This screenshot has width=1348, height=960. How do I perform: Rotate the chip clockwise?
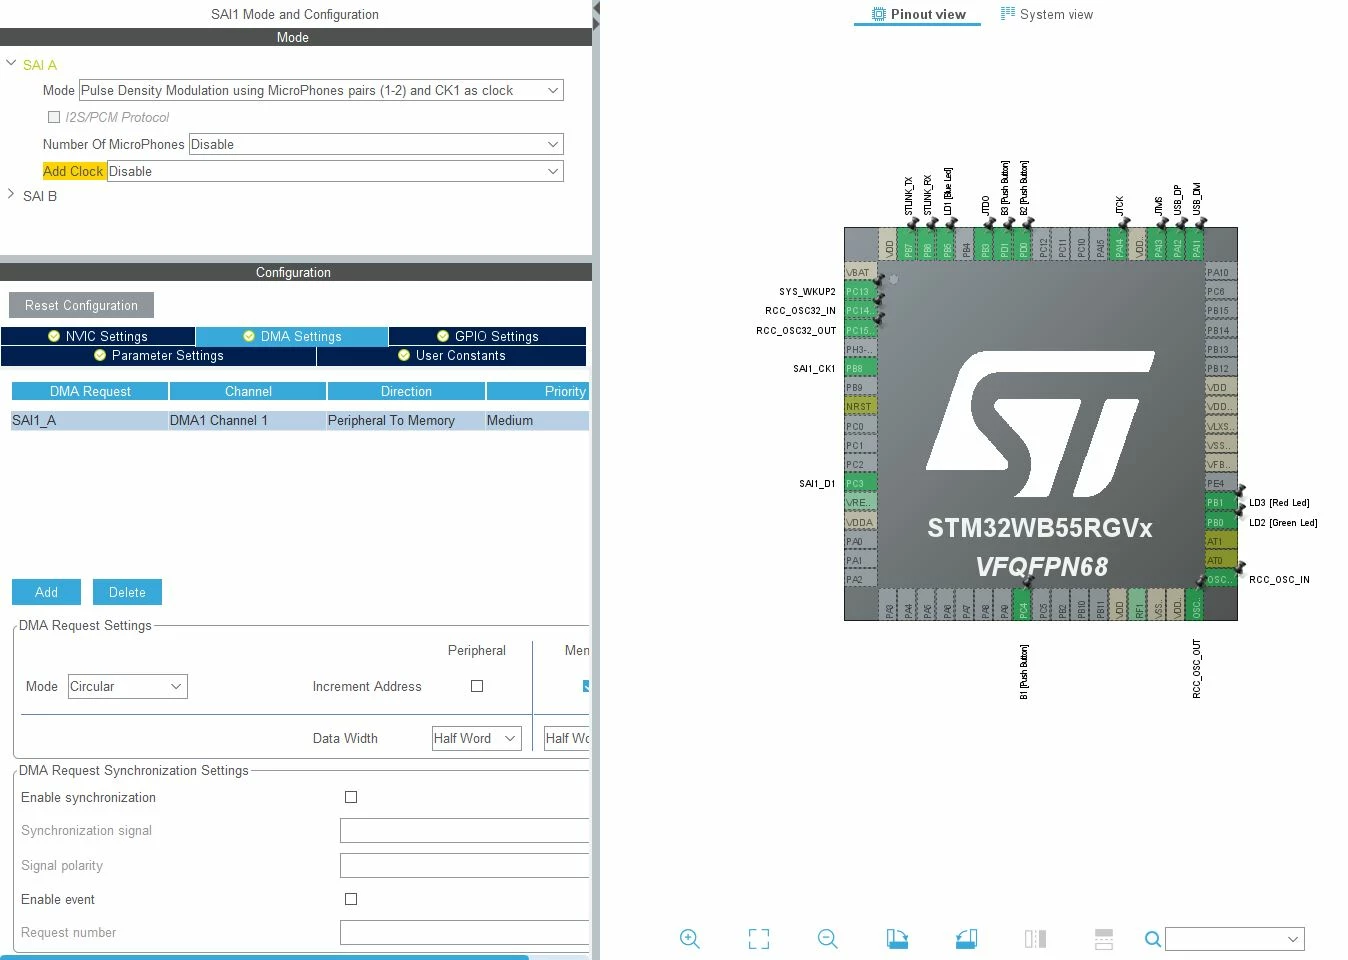[x=897, y=939]
